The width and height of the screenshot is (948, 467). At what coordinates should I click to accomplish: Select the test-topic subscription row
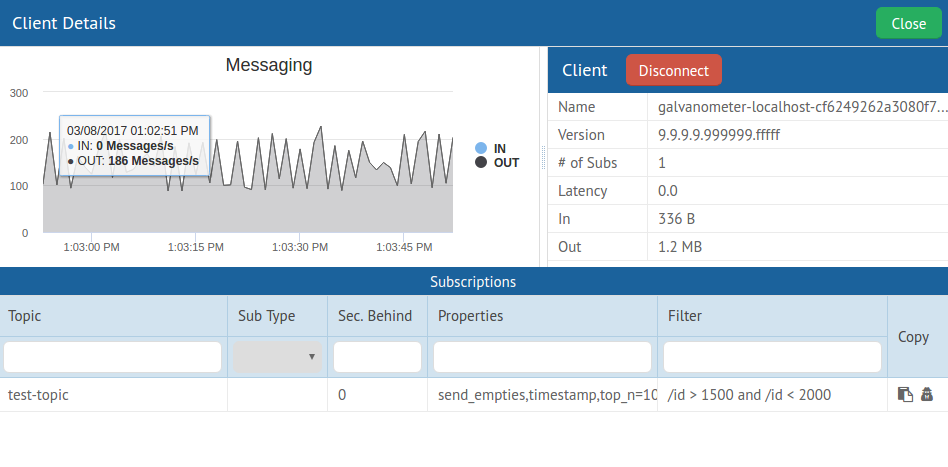click(112, 395)
